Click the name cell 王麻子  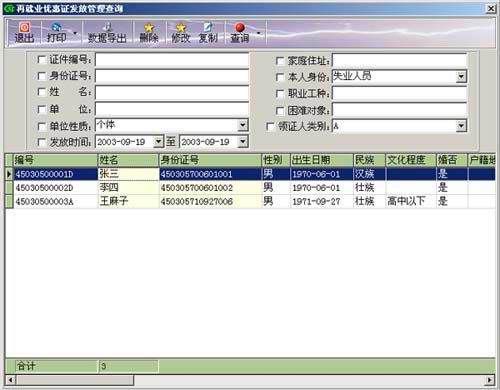pos(128,201)
